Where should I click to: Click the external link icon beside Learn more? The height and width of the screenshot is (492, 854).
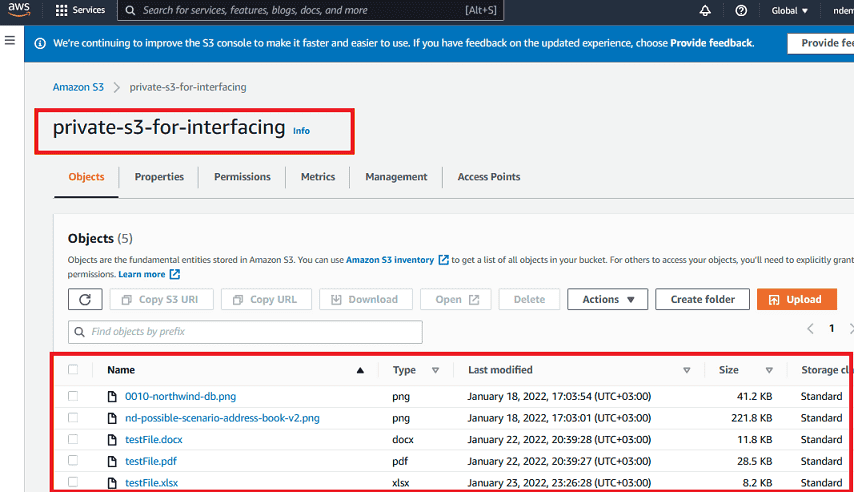tap(175, 274)
